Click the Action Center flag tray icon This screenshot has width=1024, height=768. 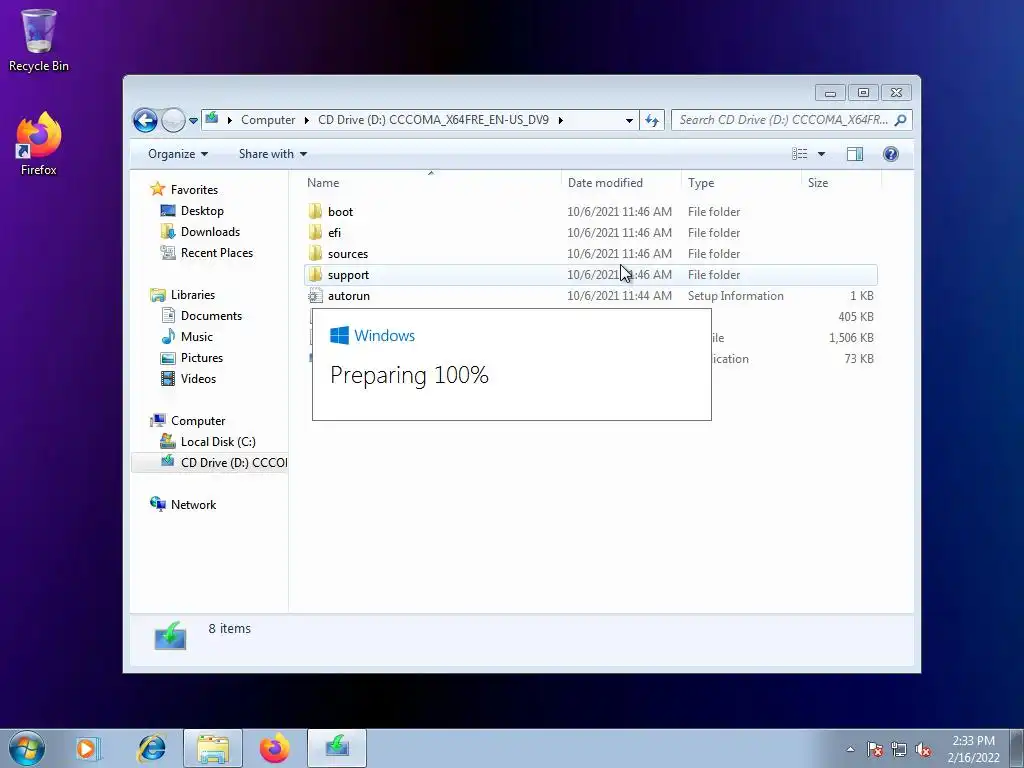875,749
